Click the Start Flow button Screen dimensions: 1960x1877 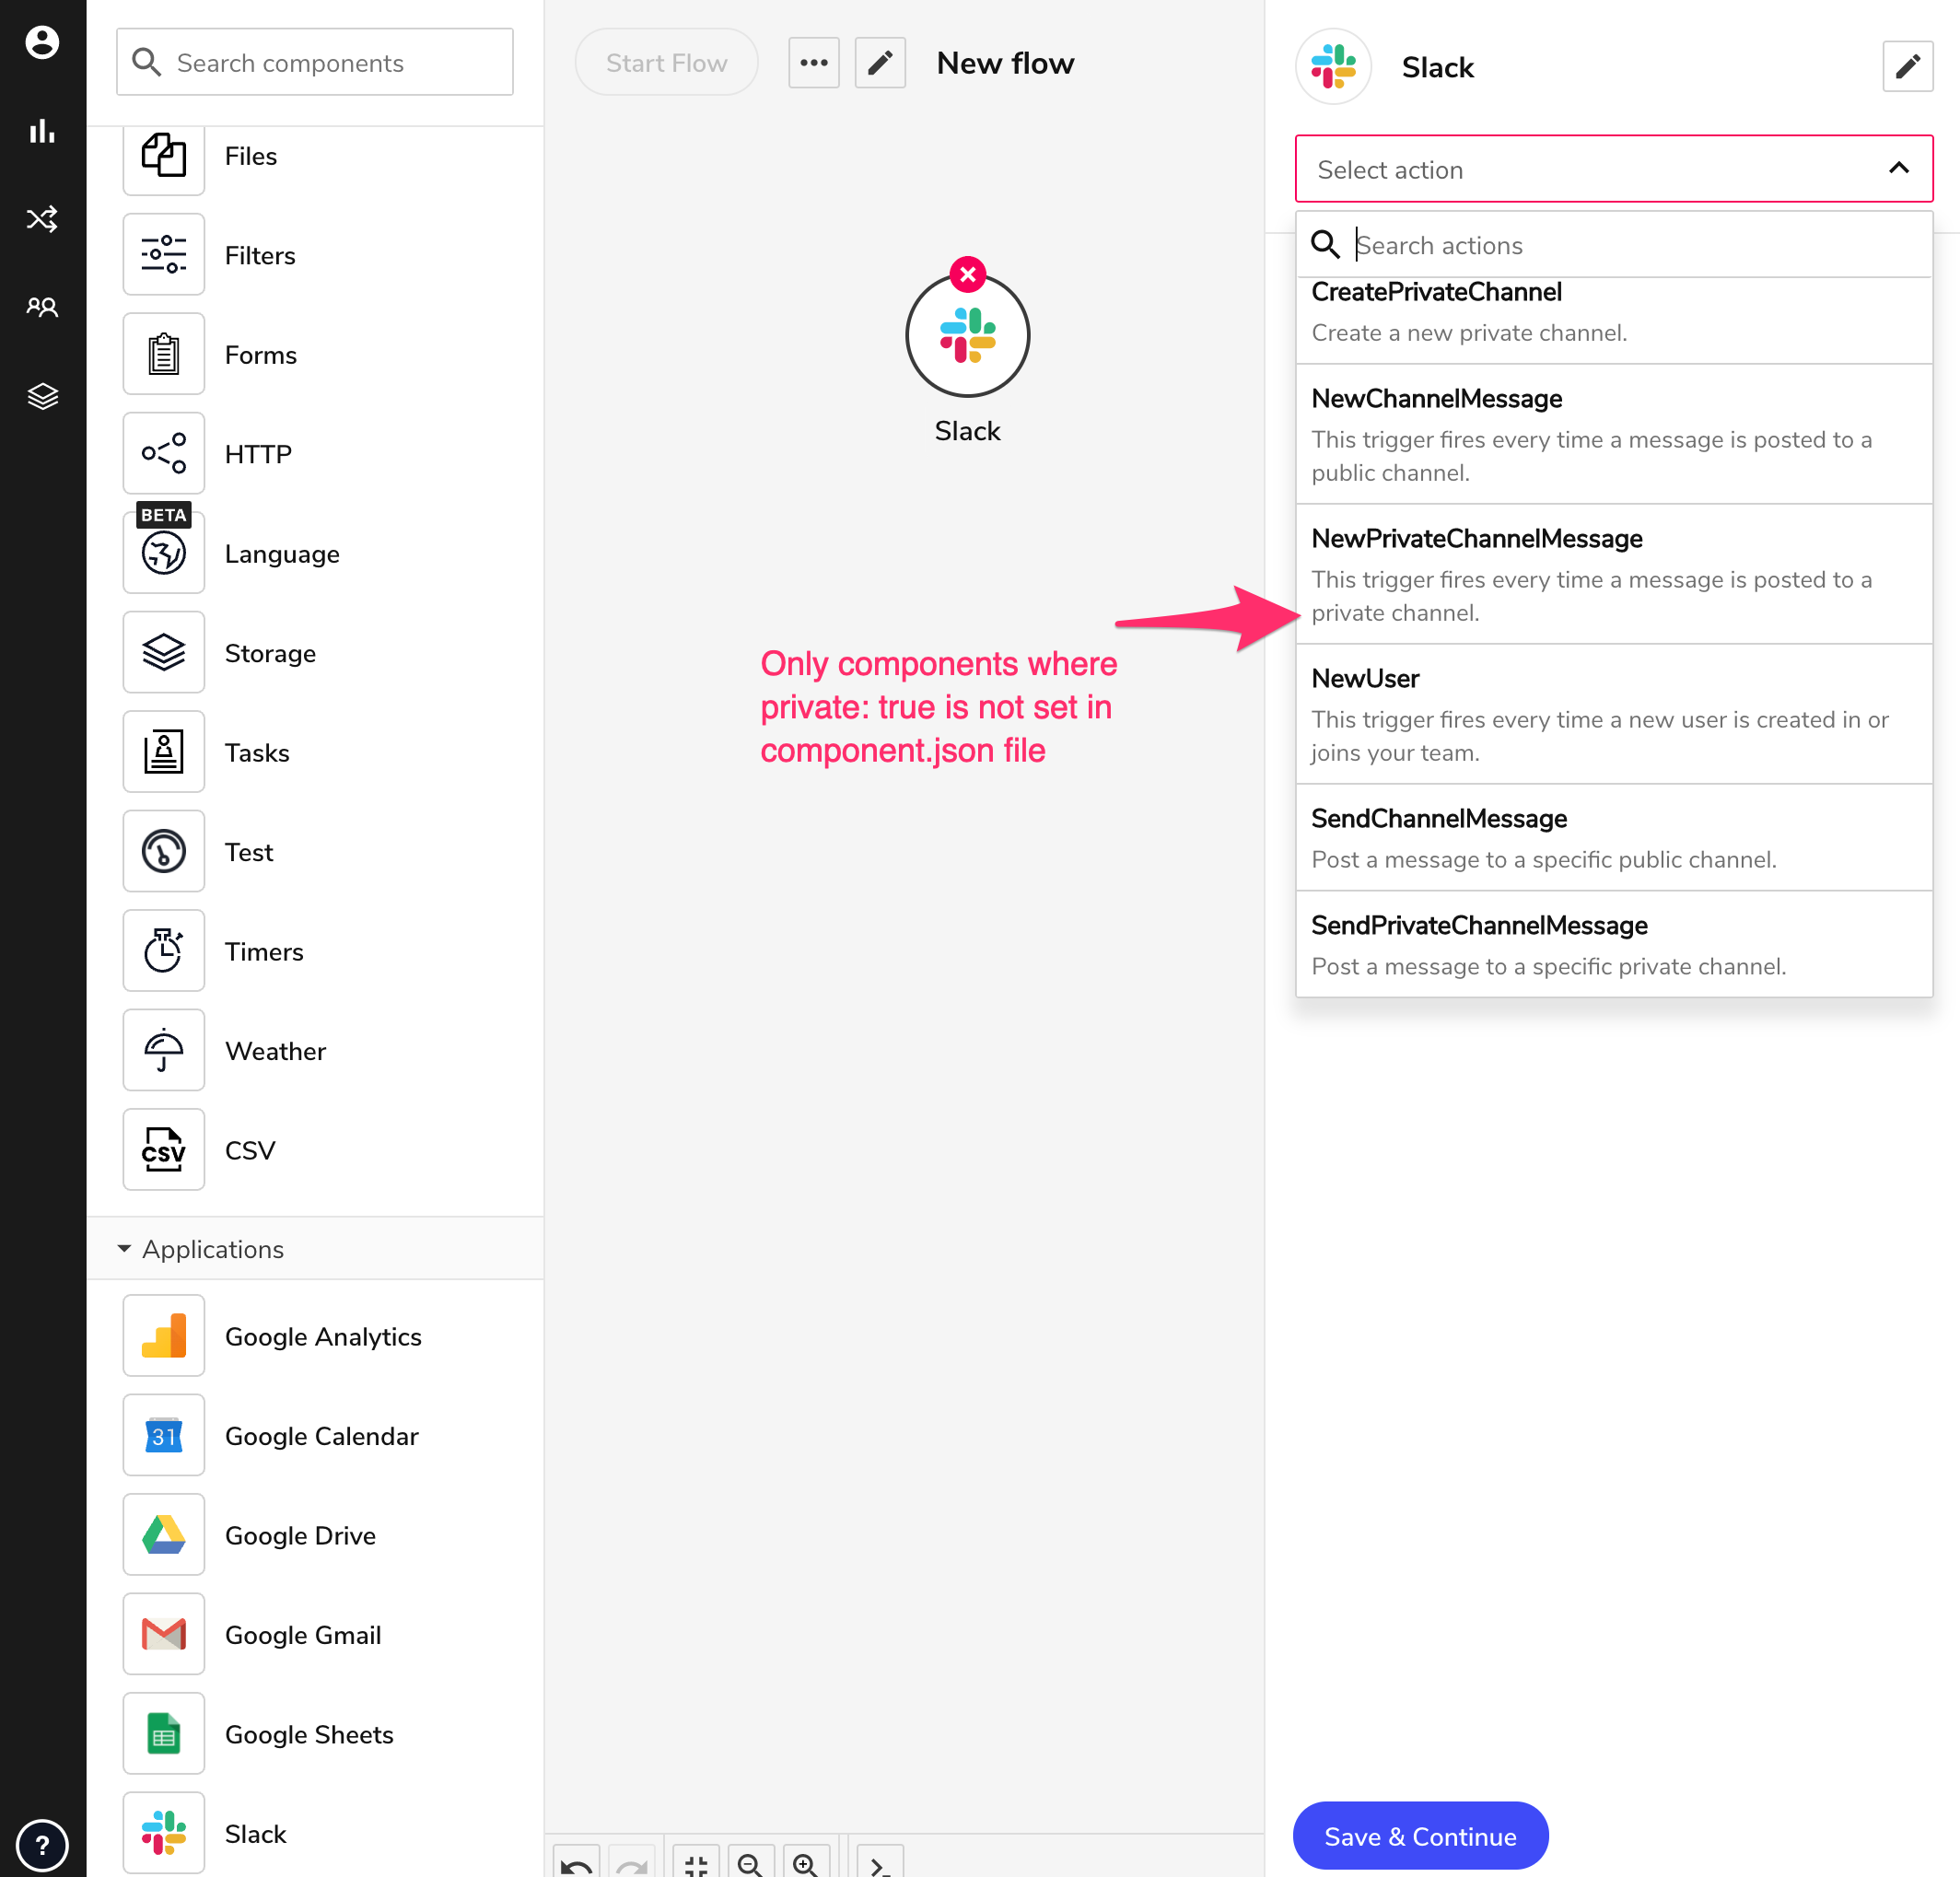tap(666, 64)
